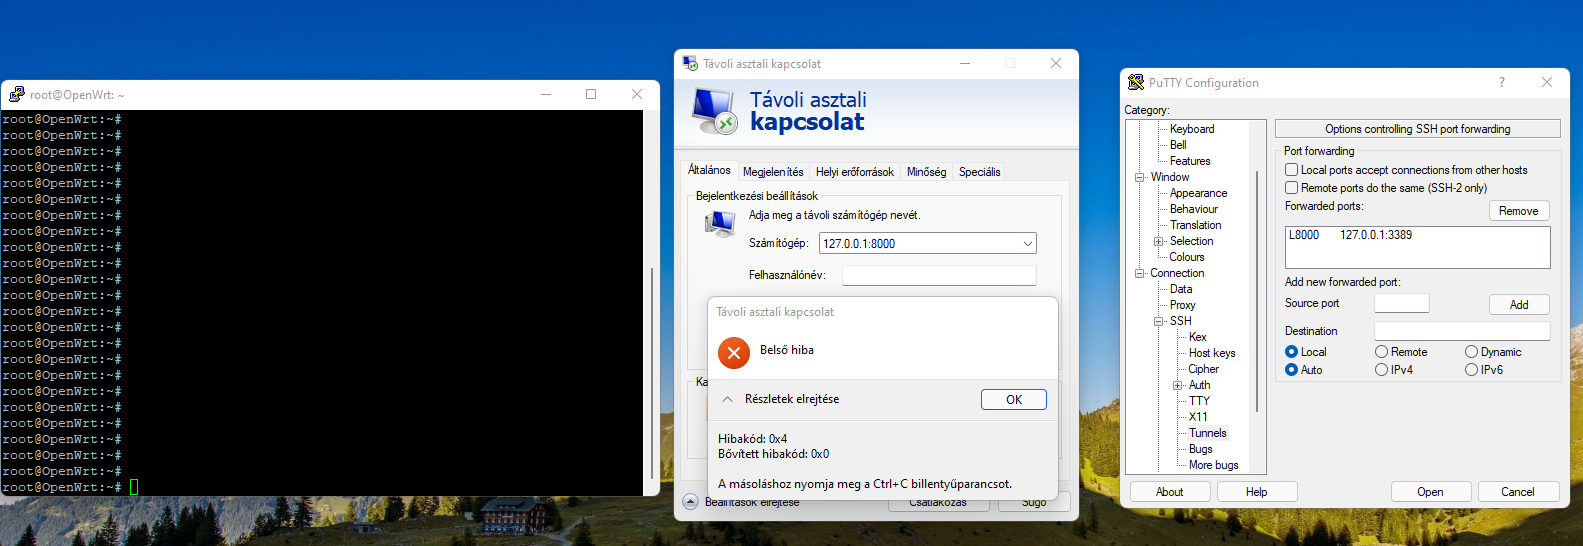
Task: Select Tunnels in the category tree
Action: coord(1208,433)
